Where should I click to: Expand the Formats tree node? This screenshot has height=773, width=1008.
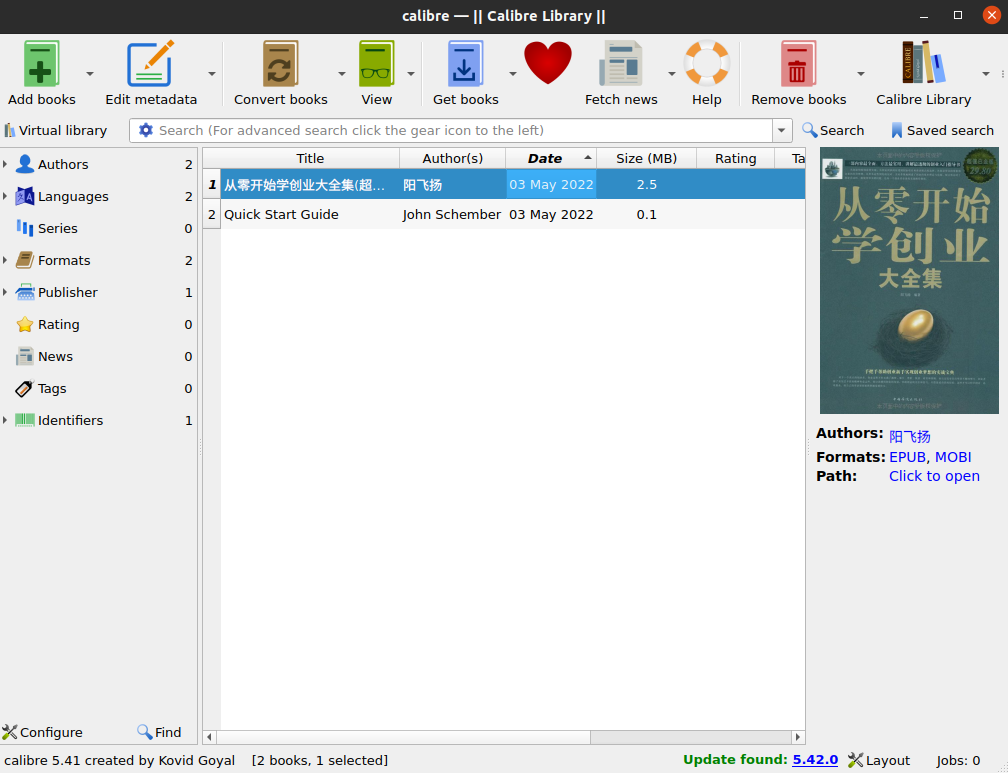(x=5, y=260)
